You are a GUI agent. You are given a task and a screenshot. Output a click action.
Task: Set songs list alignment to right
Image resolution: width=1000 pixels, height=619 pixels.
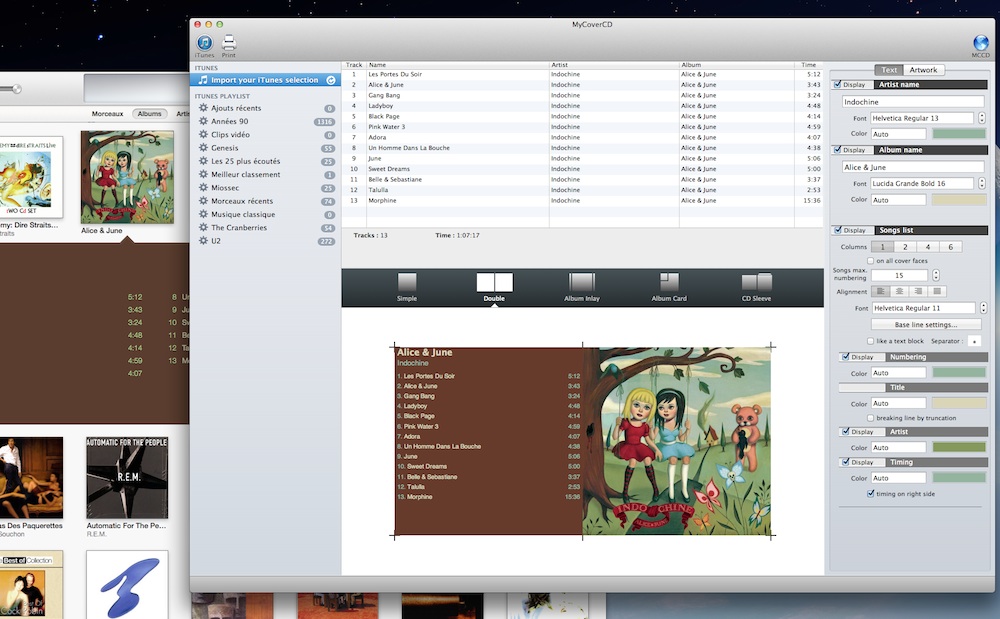coord(918,291)
